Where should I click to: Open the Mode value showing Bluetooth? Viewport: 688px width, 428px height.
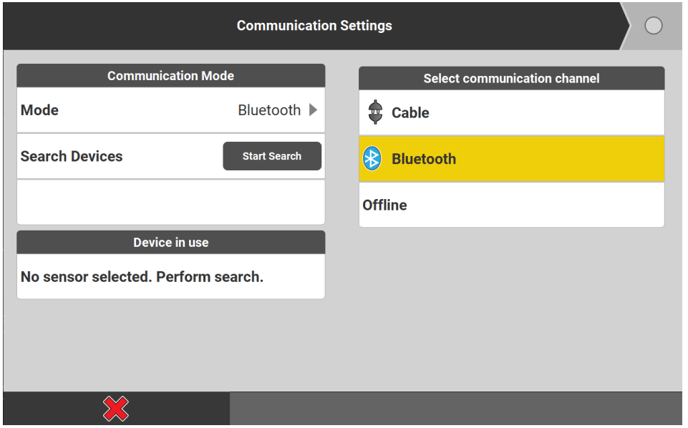(269, 110)
